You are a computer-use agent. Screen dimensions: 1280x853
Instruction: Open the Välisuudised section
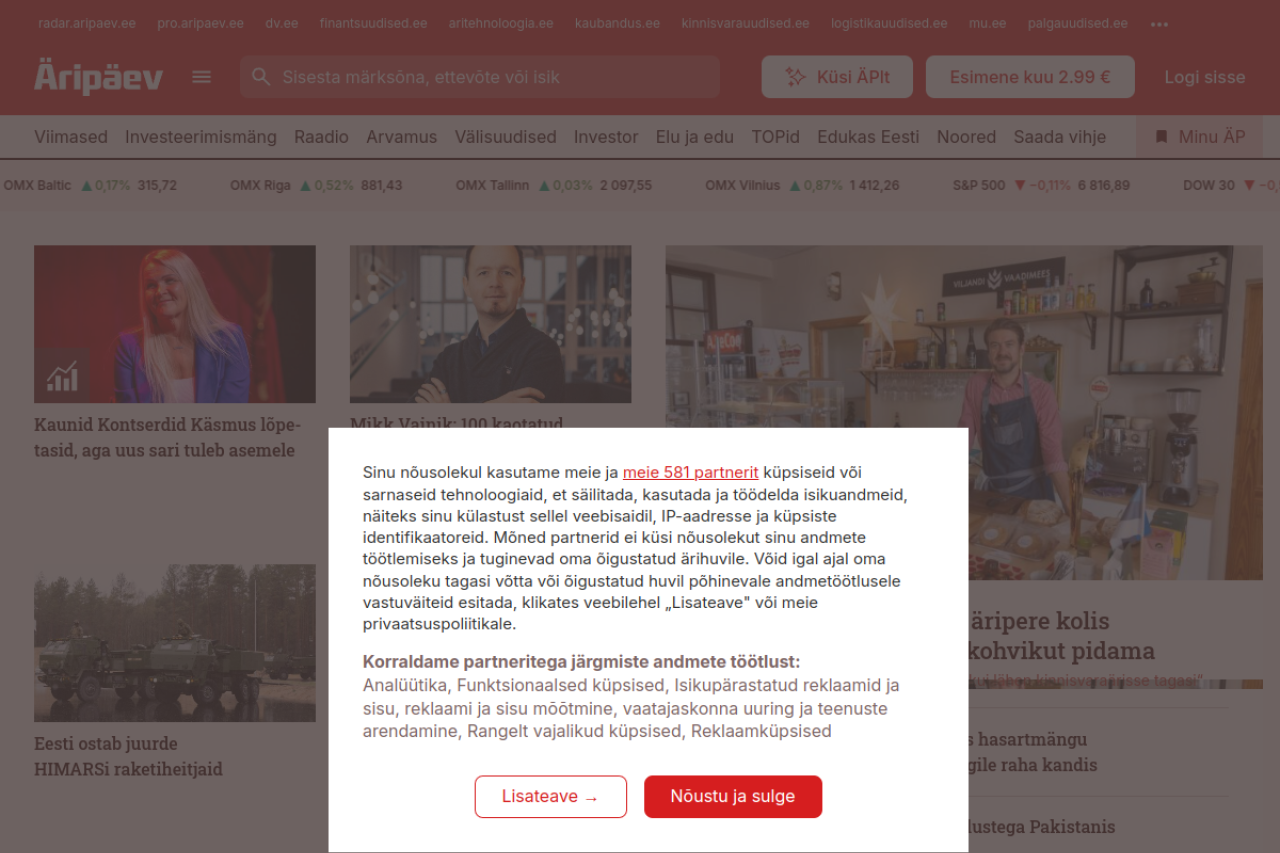pos(506,137)
